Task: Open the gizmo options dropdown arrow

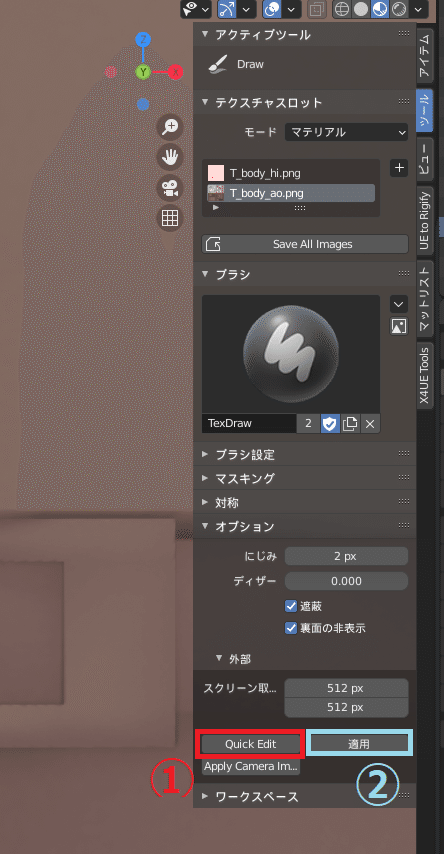Action: tap(247, 9)
